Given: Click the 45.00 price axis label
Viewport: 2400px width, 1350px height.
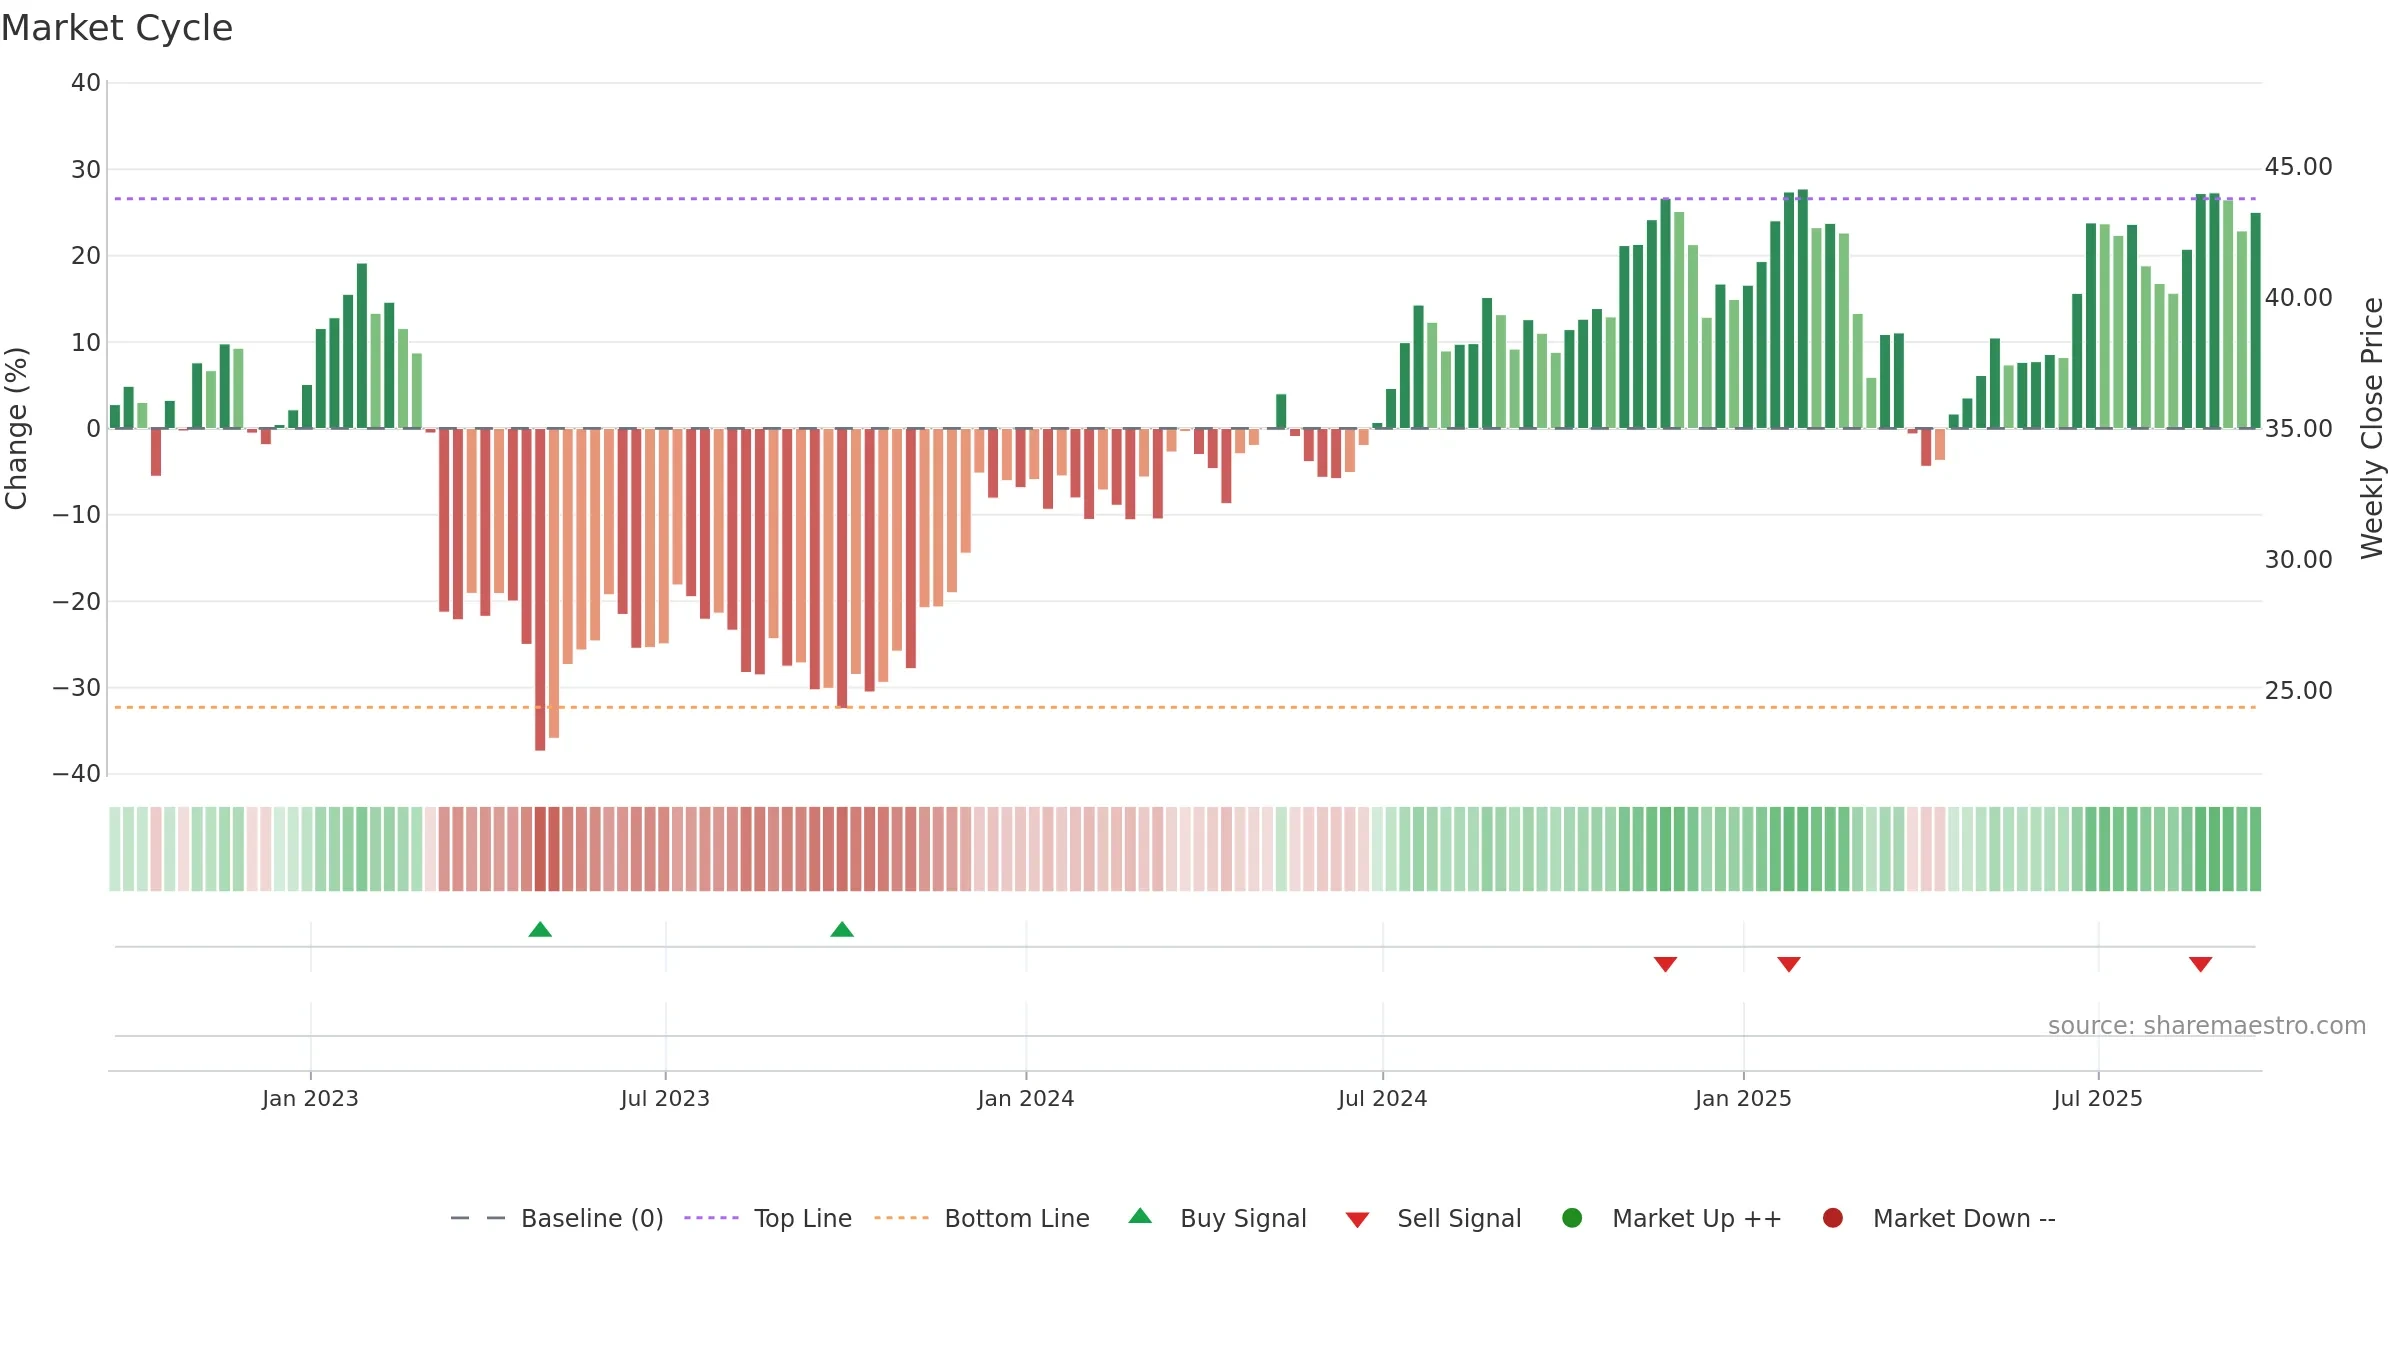Looking at the screenshot, I should tap(2298, 167).
